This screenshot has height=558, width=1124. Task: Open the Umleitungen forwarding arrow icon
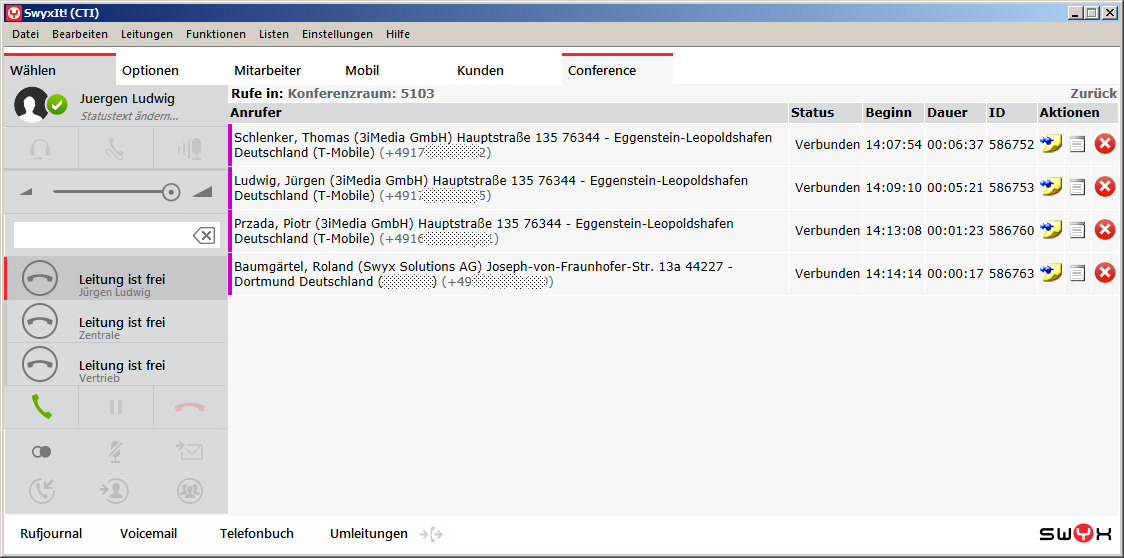[x=431, y=534]
